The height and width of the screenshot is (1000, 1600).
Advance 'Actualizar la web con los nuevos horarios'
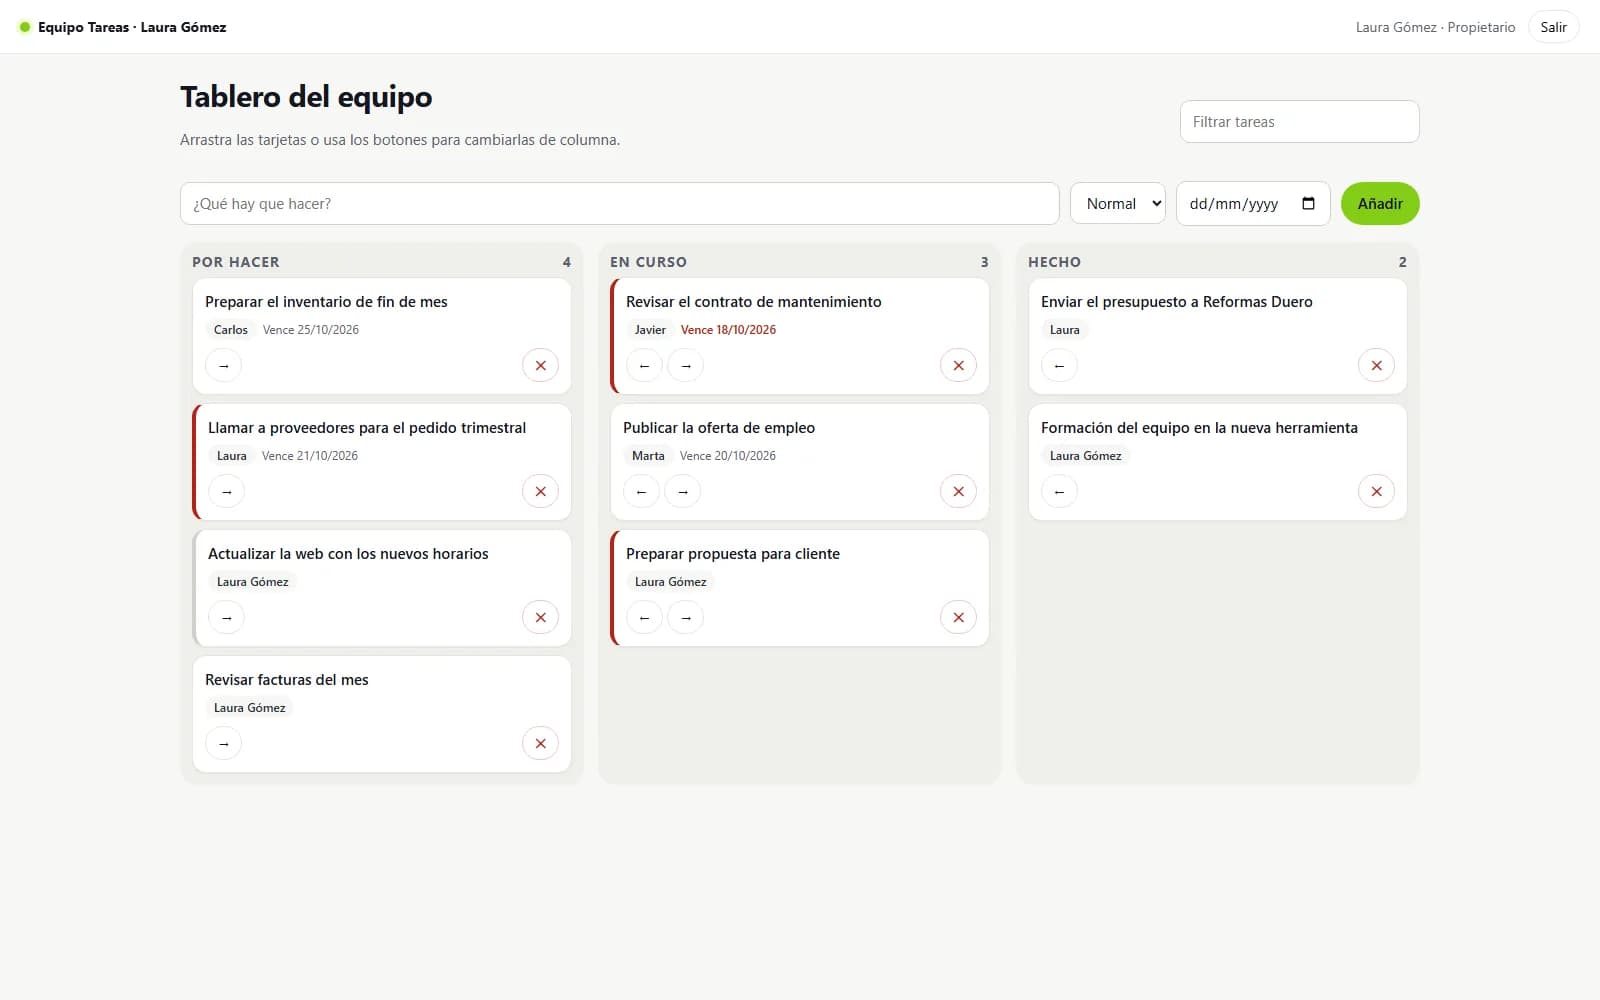[226, 618]
